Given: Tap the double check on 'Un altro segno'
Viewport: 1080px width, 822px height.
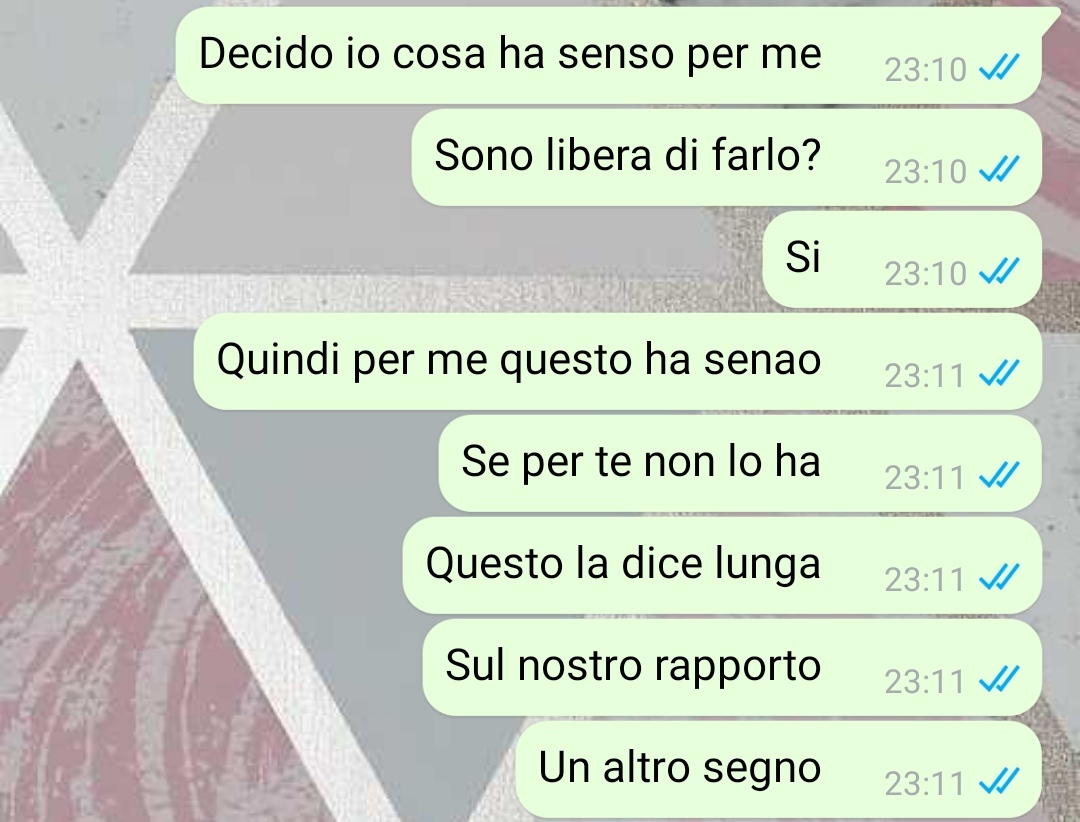Looking at the screenshot, I should click(999, 781).
